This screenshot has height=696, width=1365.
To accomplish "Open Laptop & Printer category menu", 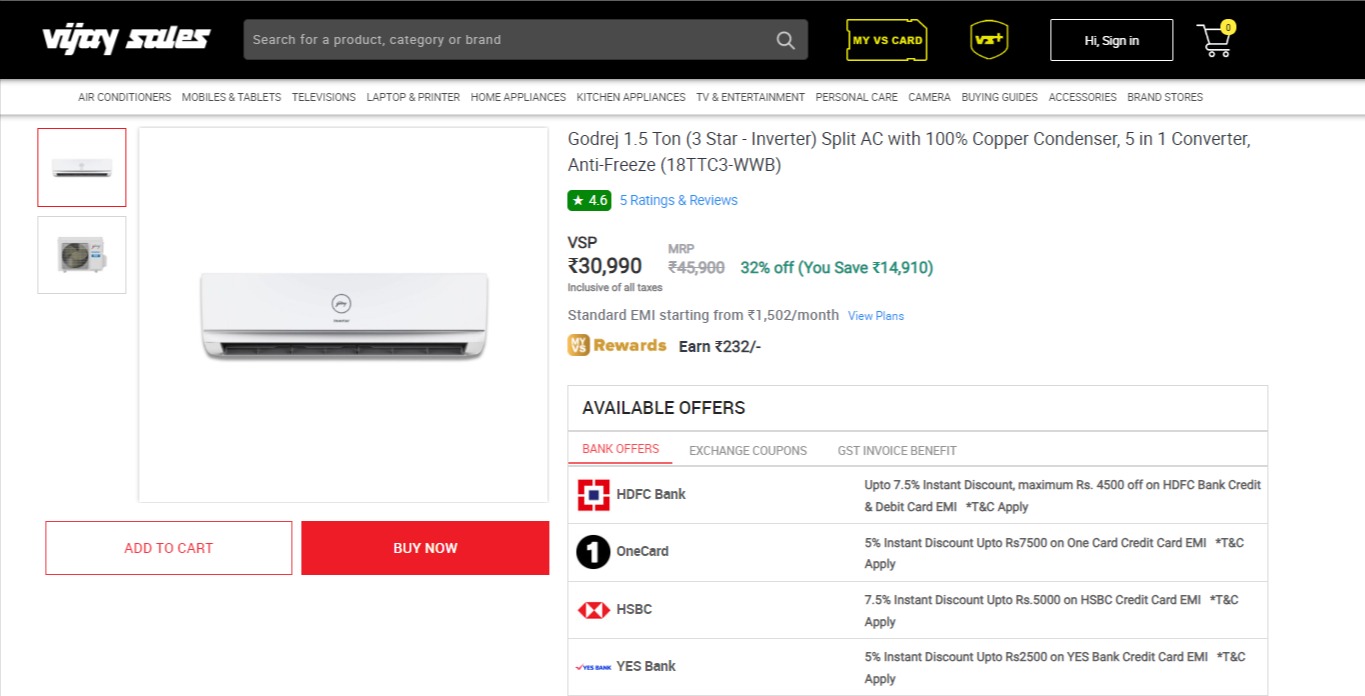I will (x=413, y=97).
